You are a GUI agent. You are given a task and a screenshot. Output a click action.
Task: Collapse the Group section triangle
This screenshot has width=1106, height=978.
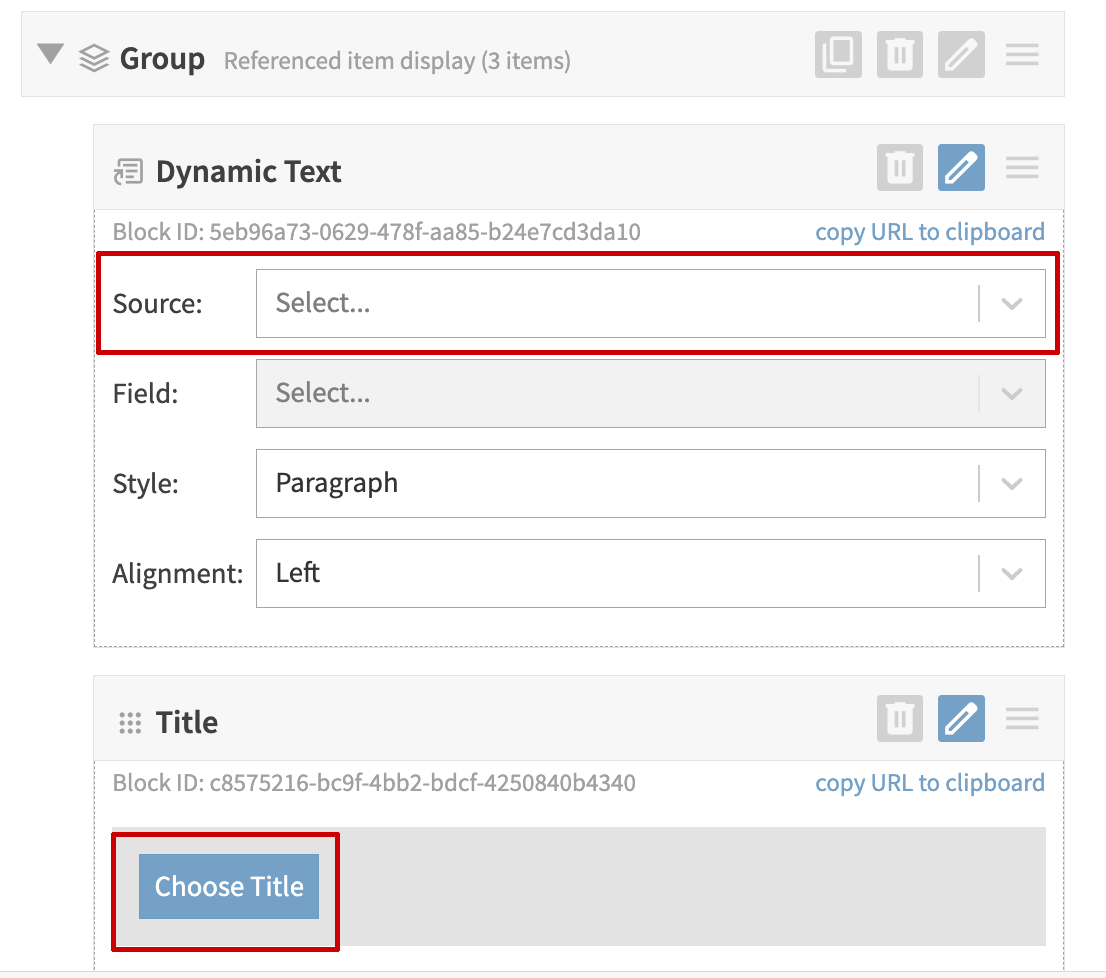point(49,55)
